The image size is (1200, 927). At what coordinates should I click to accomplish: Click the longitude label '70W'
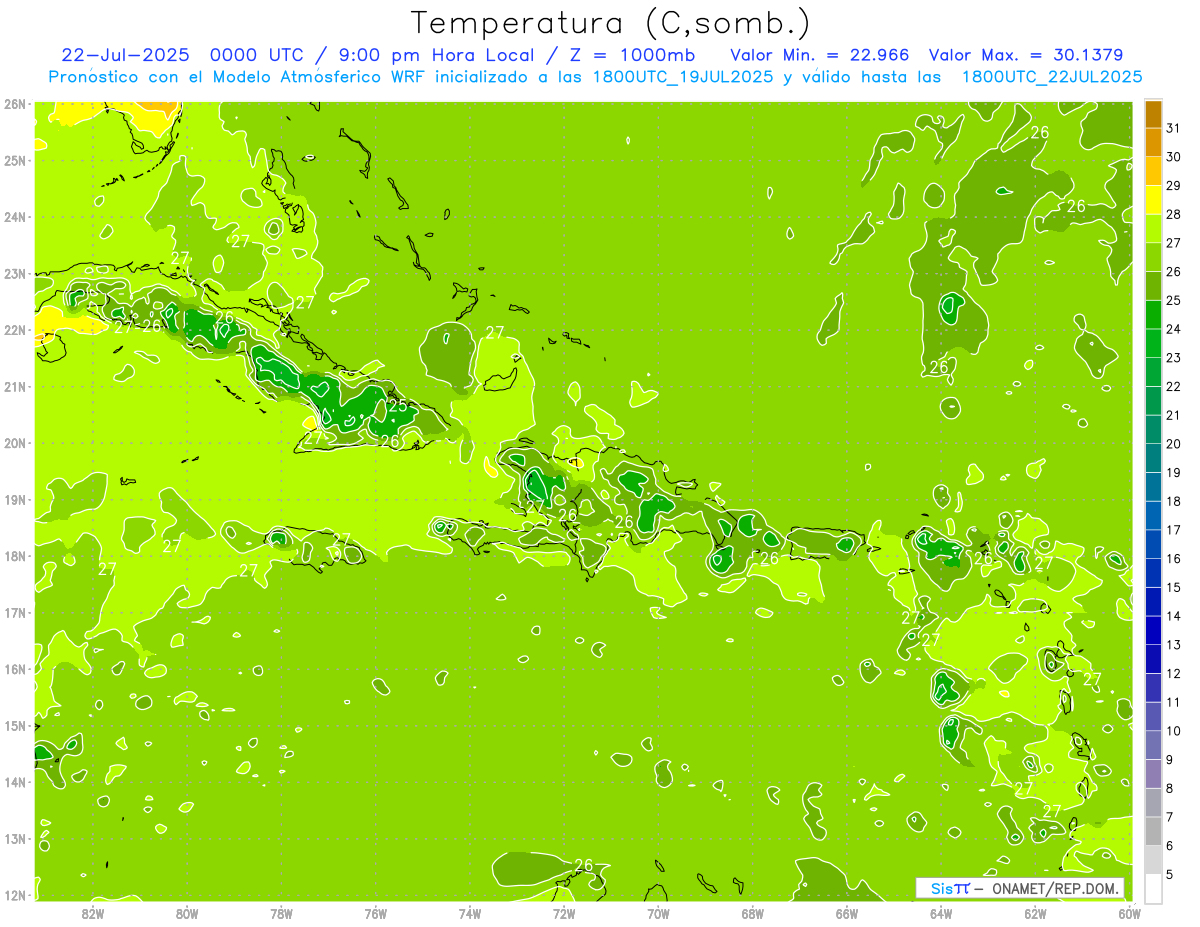point(658,913)
